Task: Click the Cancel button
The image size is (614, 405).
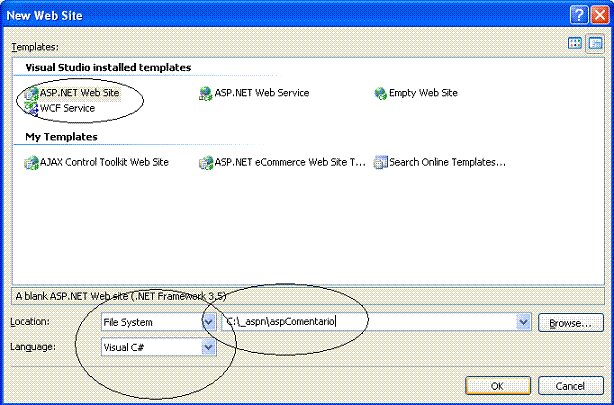Action: (x=571, y=386)
